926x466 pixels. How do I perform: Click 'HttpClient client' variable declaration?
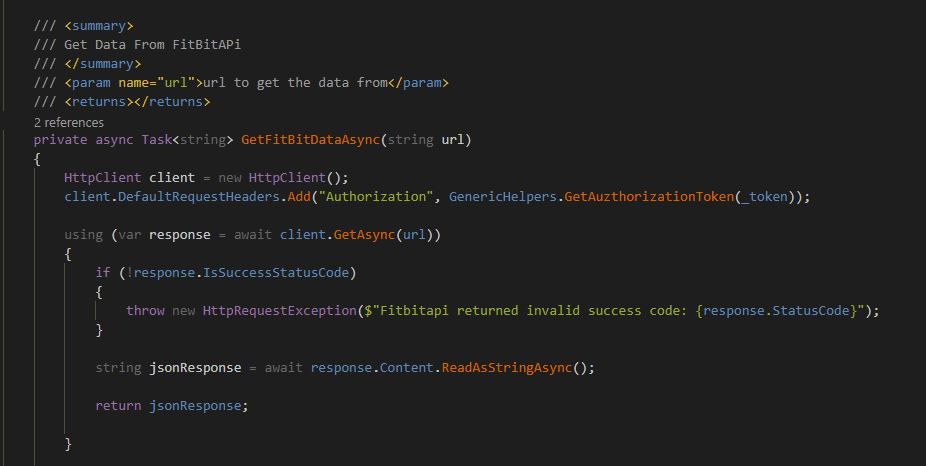129,178
